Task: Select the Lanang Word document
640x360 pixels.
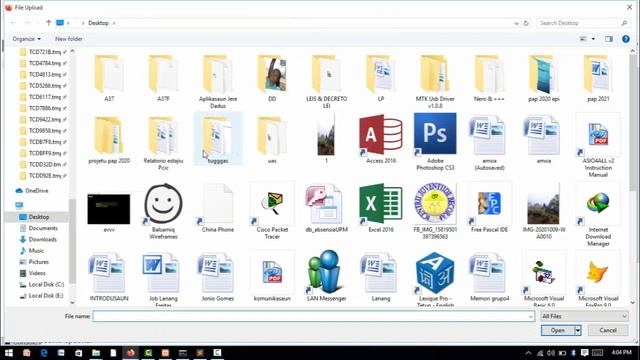Action: (380, 276)
